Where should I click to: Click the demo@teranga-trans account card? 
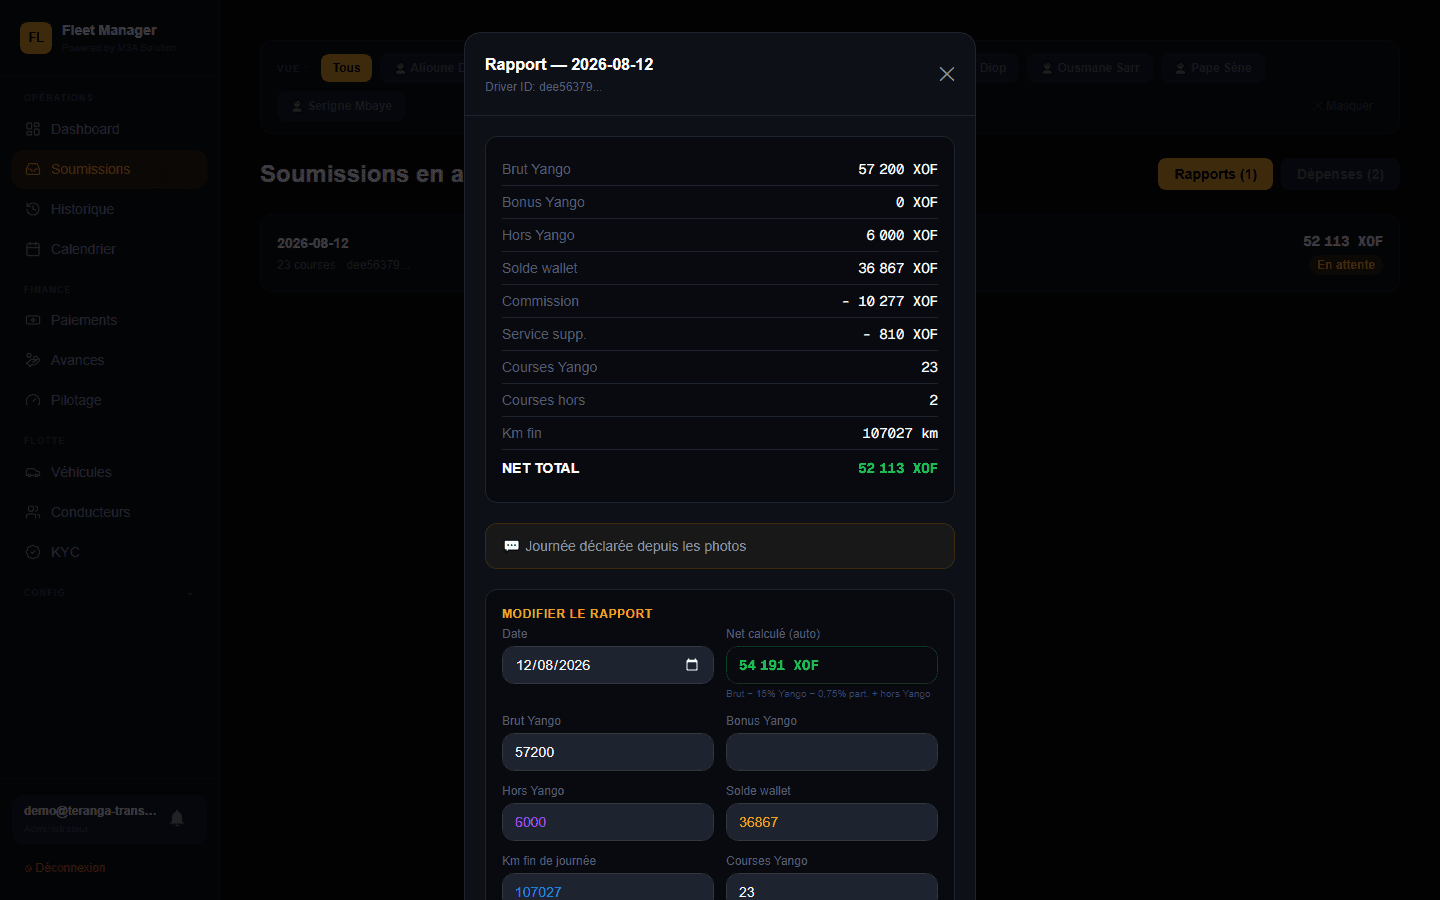coord(110,819)
